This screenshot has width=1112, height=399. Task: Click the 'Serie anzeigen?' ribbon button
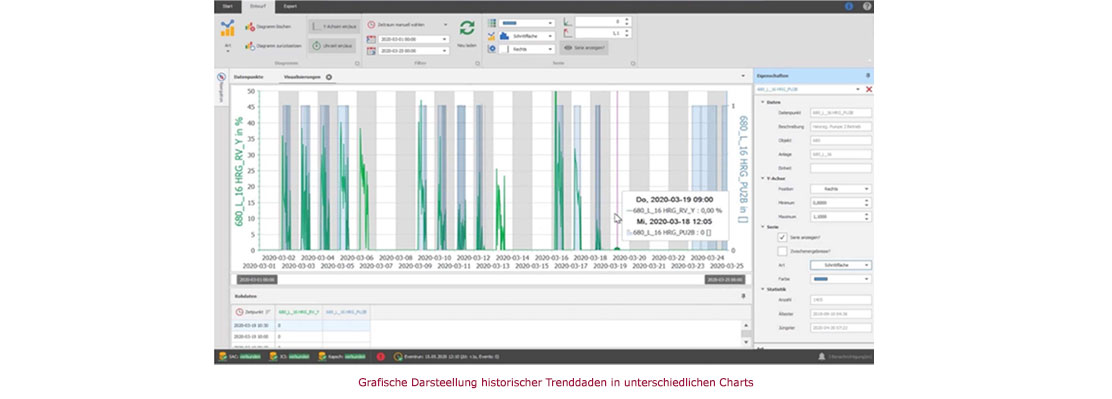584,48
